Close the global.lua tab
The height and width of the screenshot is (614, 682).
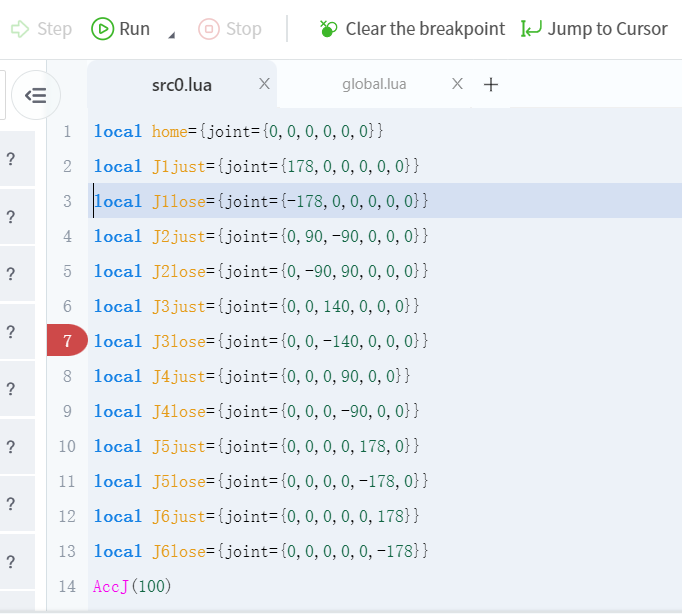point(457,85)
